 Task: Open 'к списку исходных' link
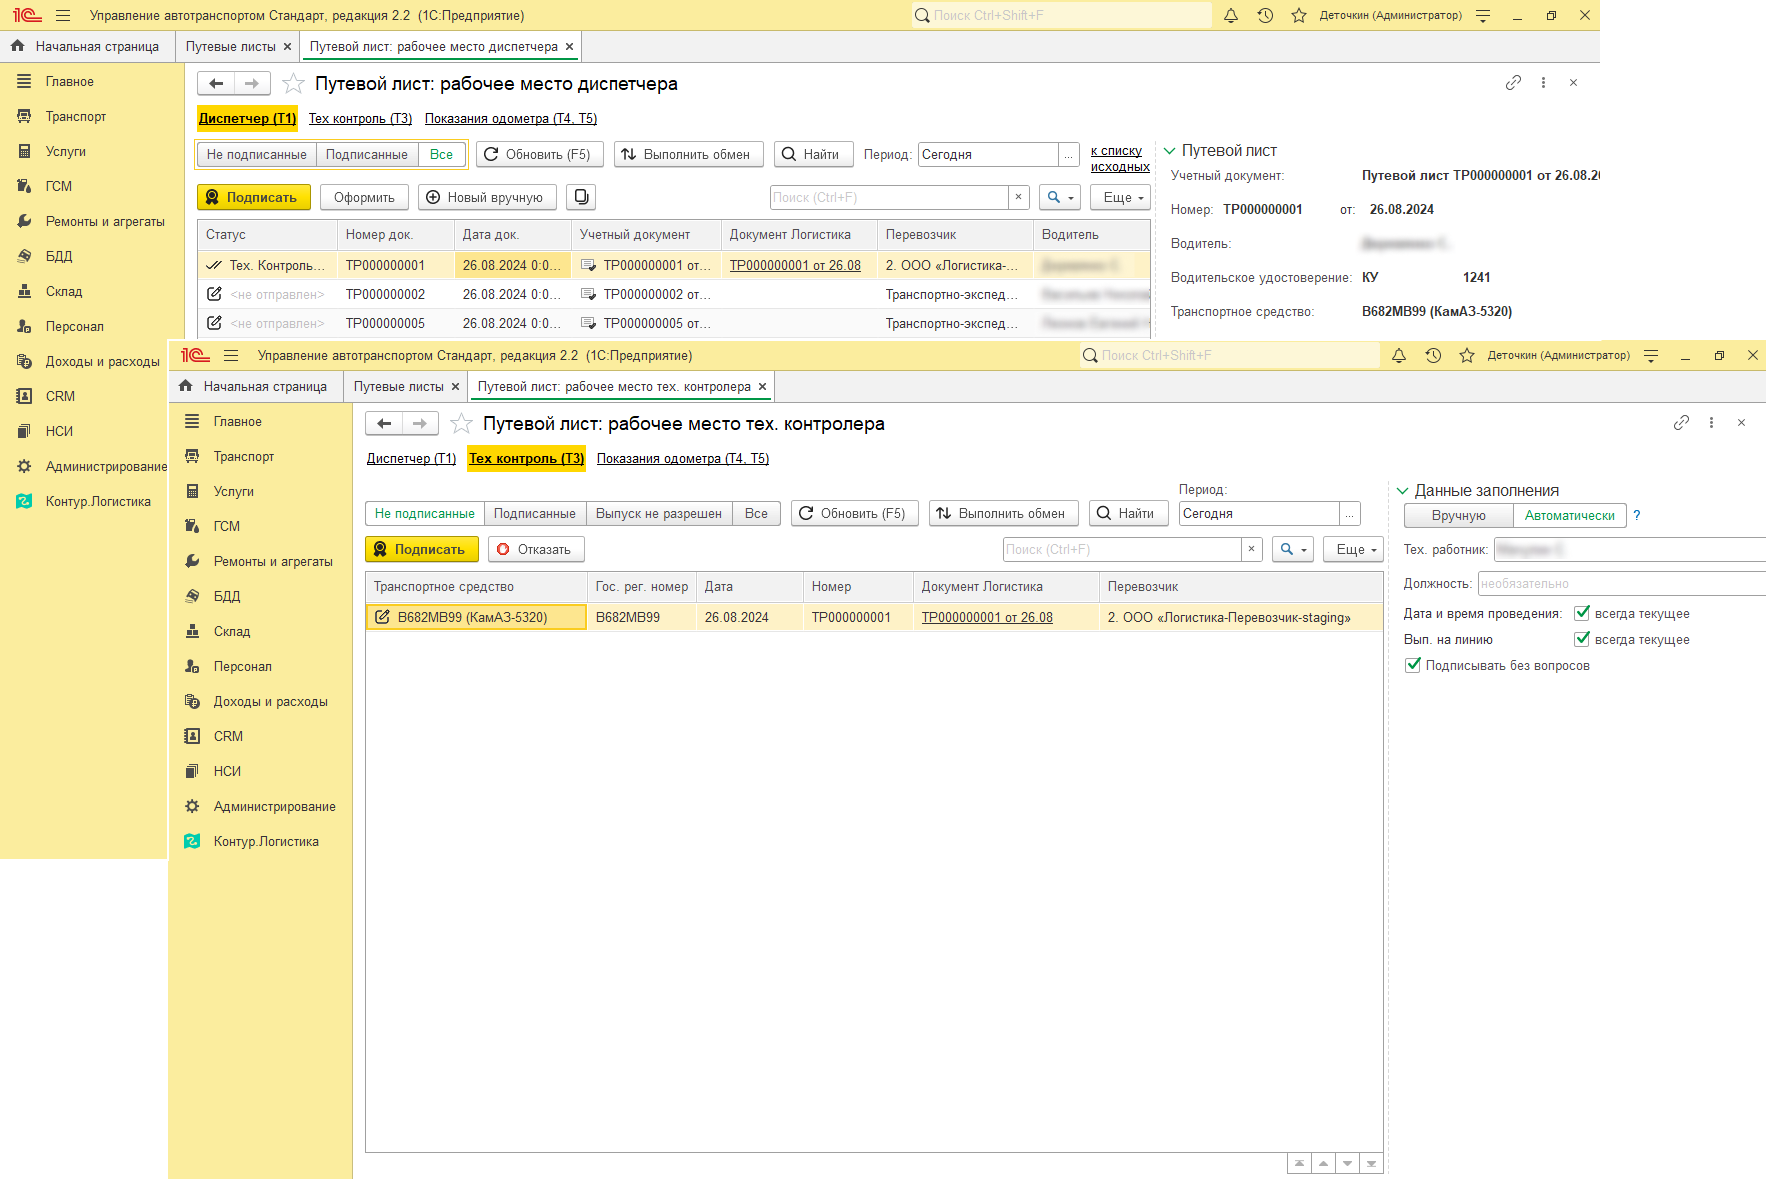(x=1120, y=159)
